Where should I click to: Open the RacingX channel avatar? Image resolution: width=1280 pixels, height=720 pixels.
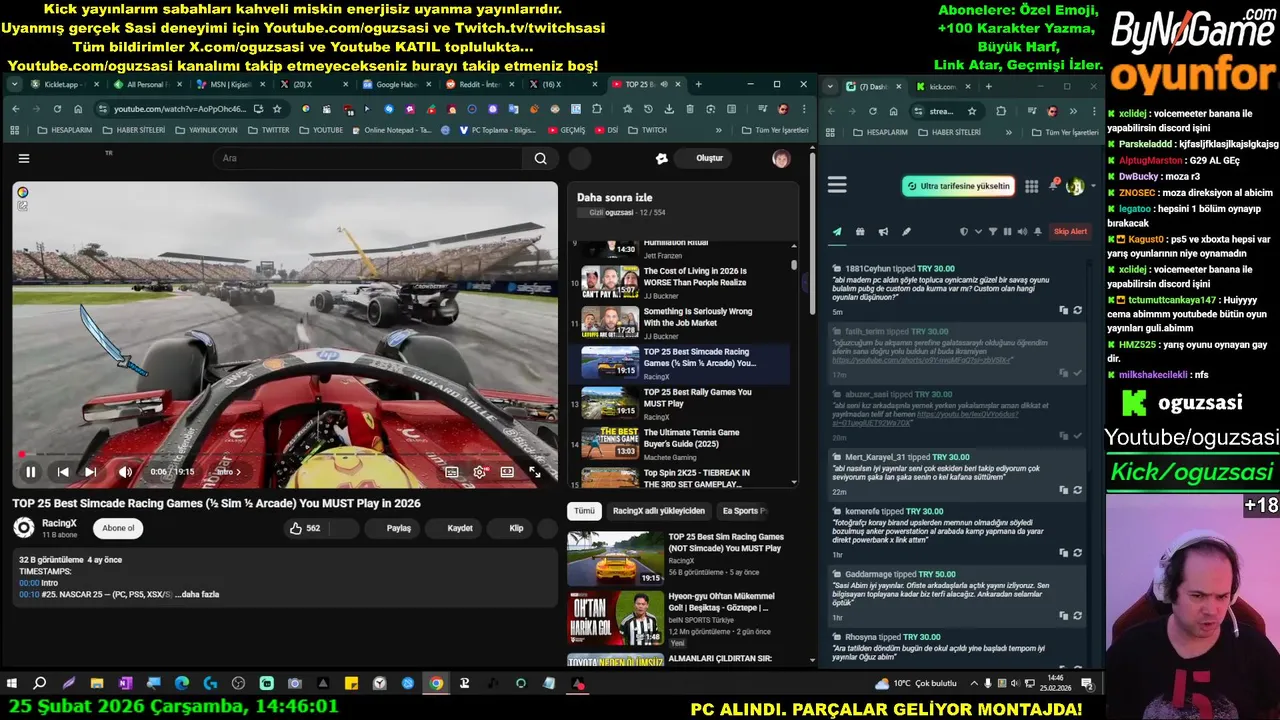[23, 527]
